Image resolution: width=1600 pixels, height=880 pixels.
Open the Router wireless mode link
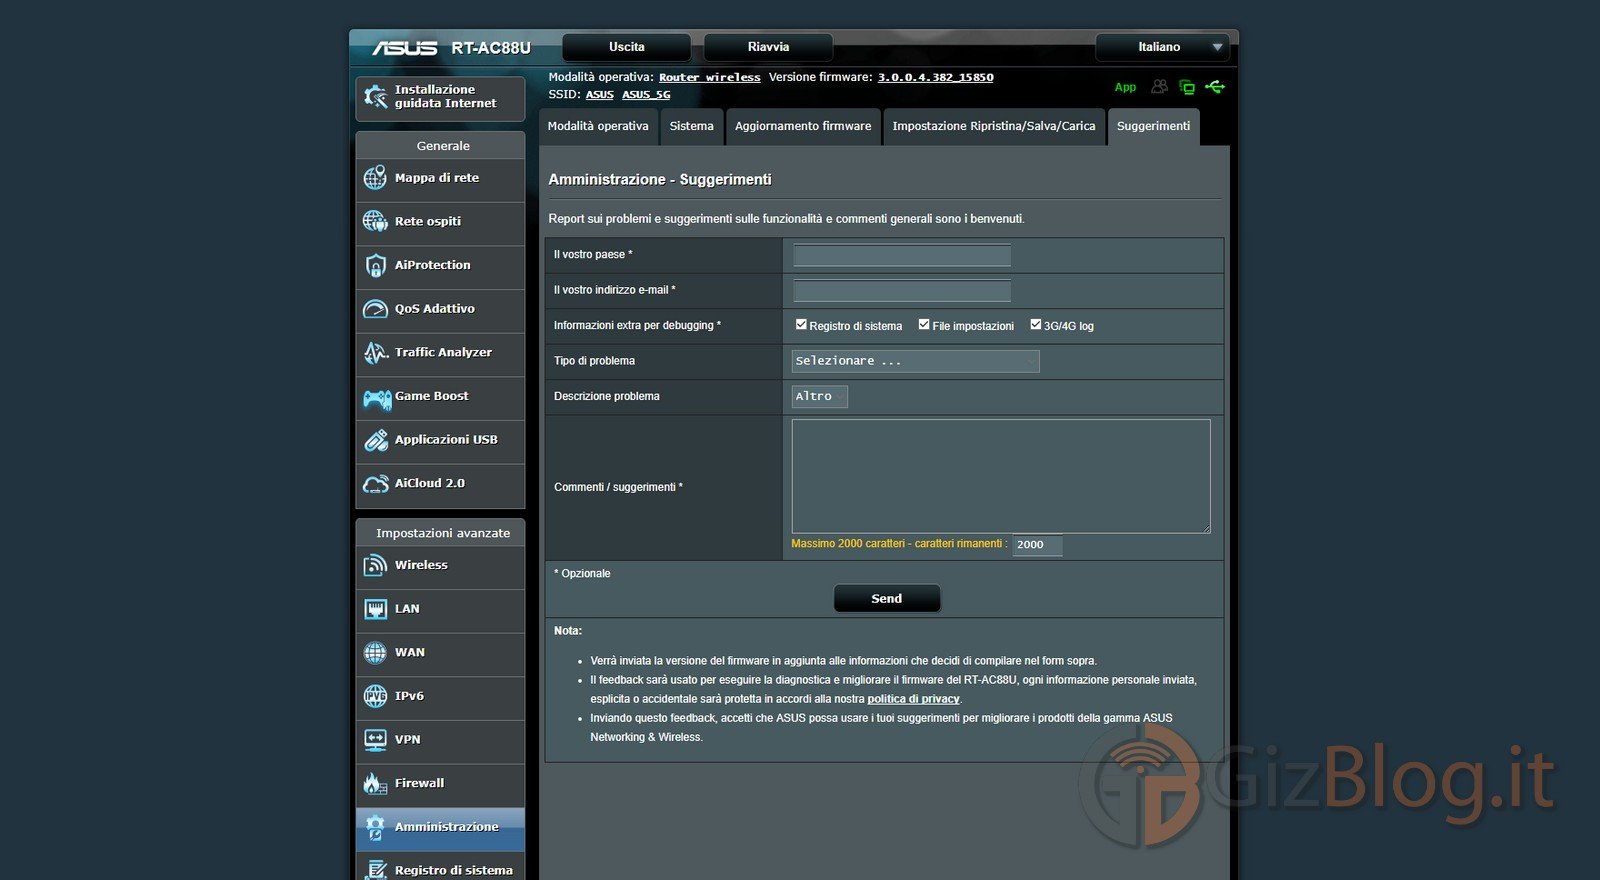tap(710, 77)
